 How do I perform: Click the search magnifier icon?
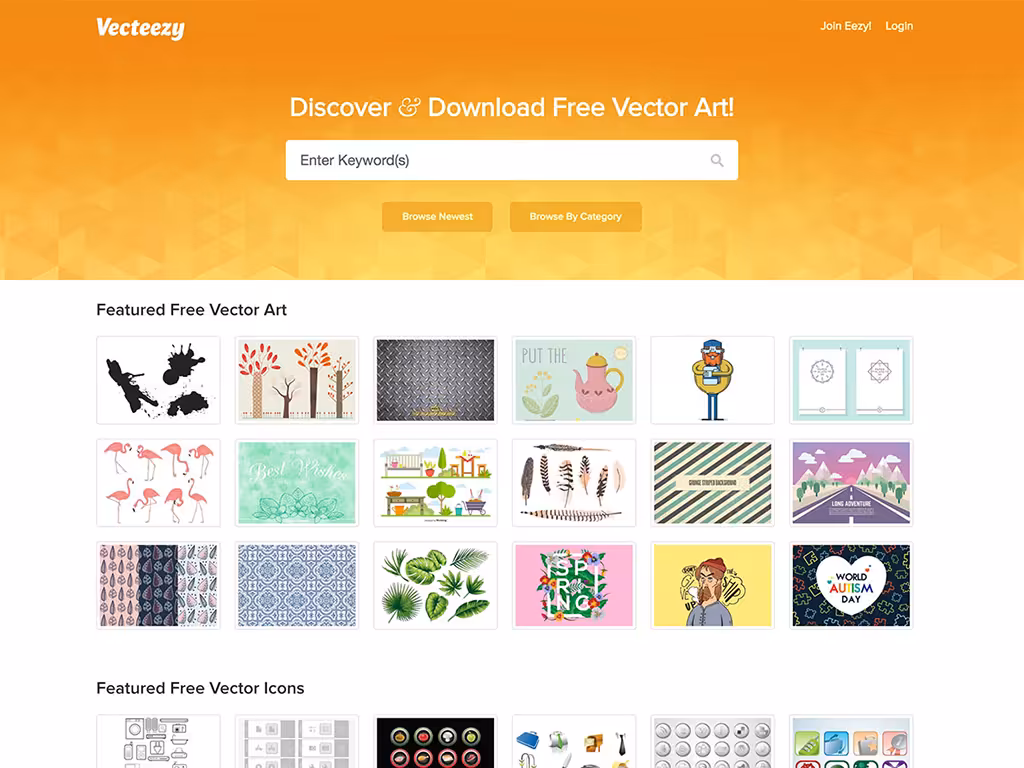(716, 161)
